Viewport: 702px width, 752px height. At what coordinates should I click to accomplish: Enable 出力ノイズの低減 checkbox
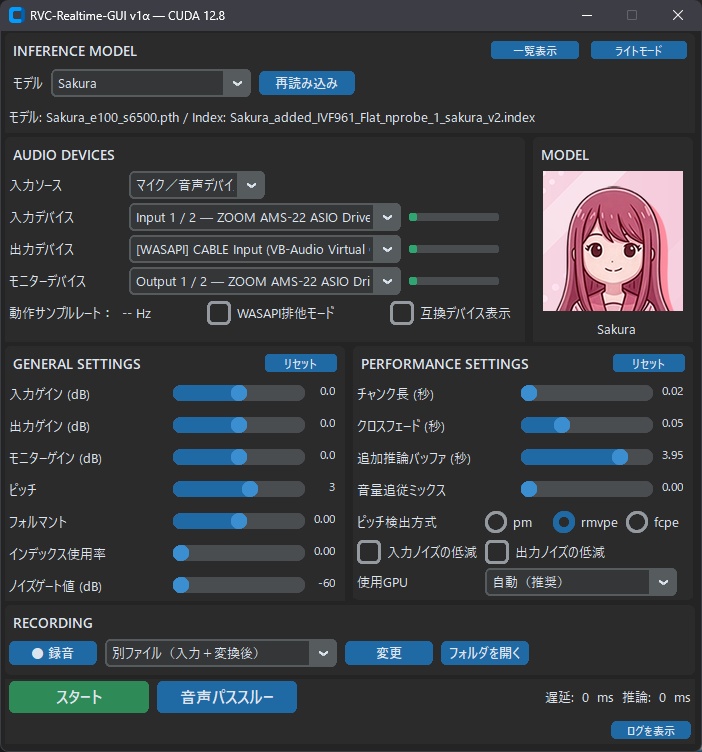coord(497,552)
